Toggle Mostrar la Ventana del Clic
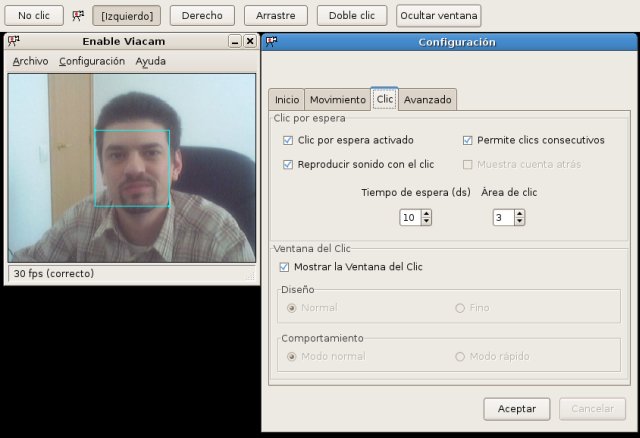Screen dimensions: 640x438 tap(285, 267)
